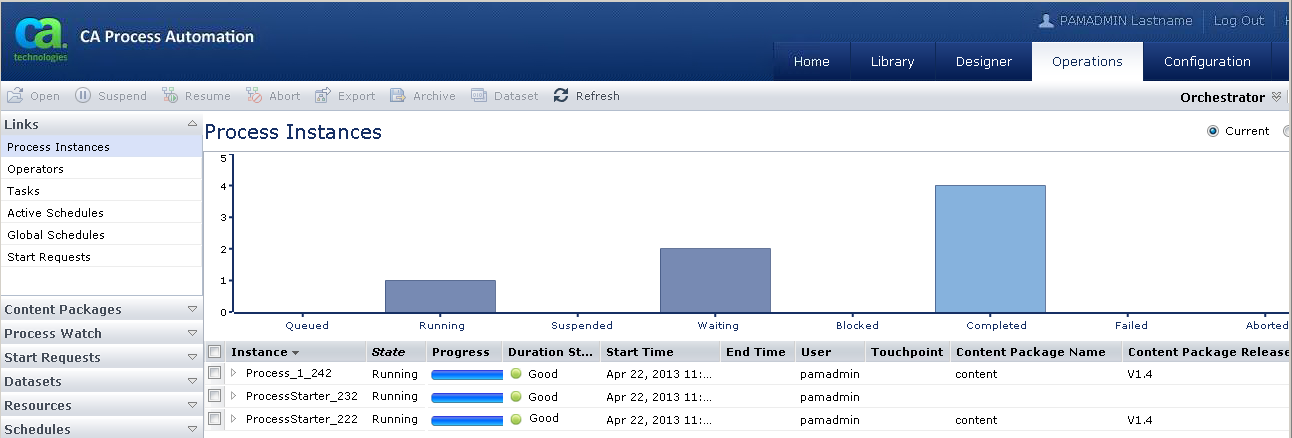Click the Running bar in chart

(441, 296)
